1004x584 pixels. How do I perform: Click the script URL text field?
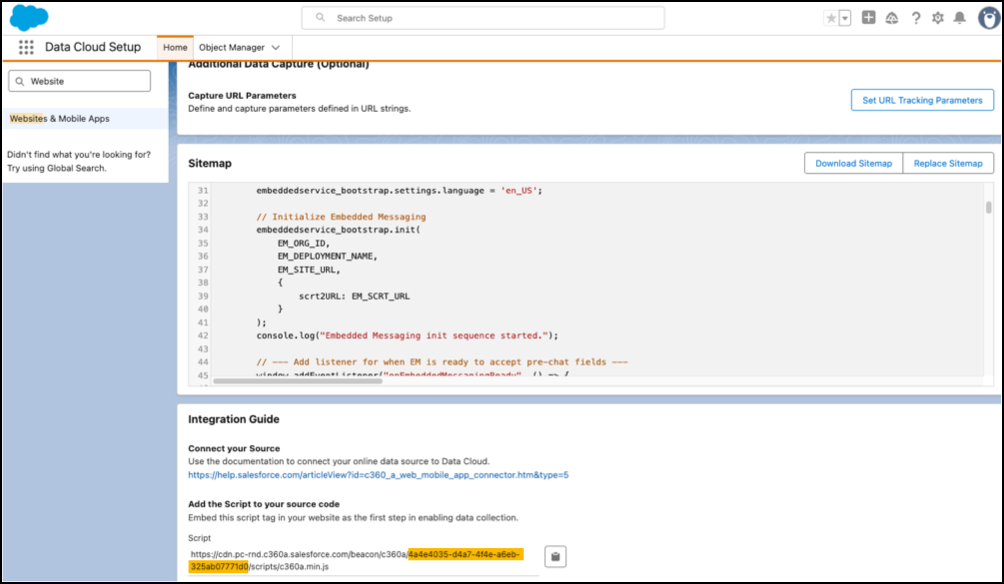[363, 560]
